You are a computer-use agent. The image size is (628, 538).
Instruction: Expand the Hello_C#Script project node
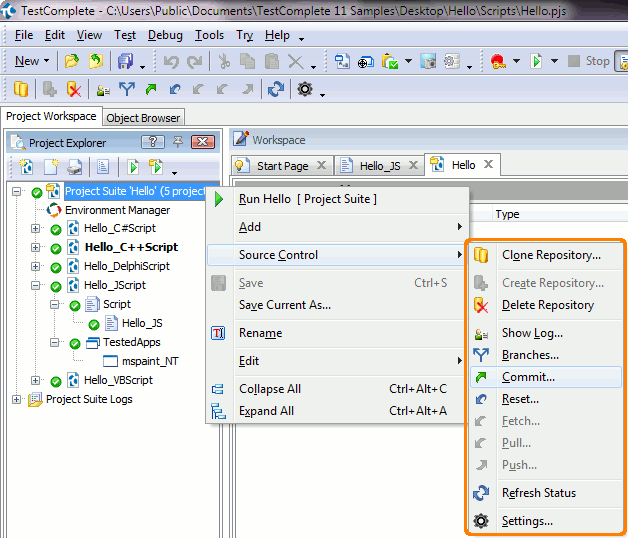(36, 229)
